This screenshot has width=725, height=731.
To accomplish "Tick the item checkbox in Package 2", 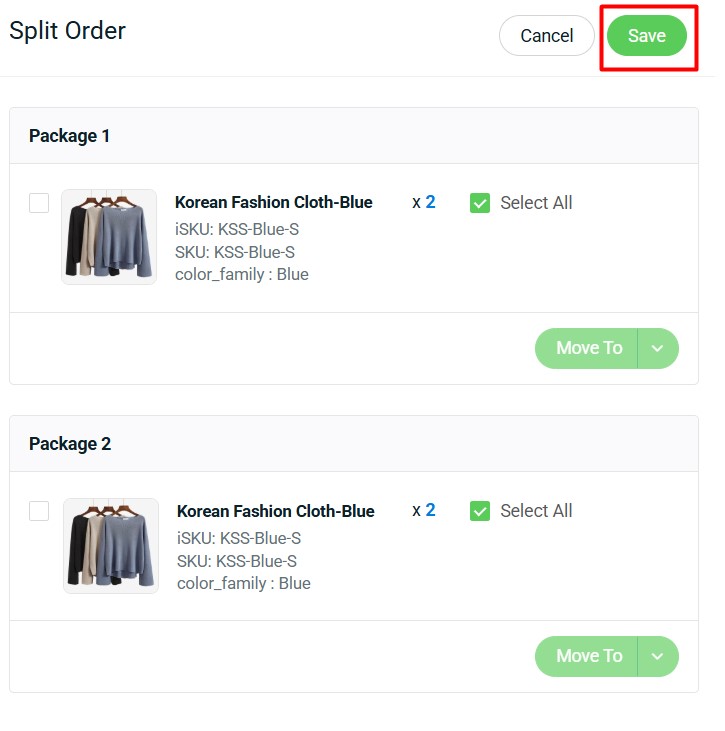I will coord(39,511).
